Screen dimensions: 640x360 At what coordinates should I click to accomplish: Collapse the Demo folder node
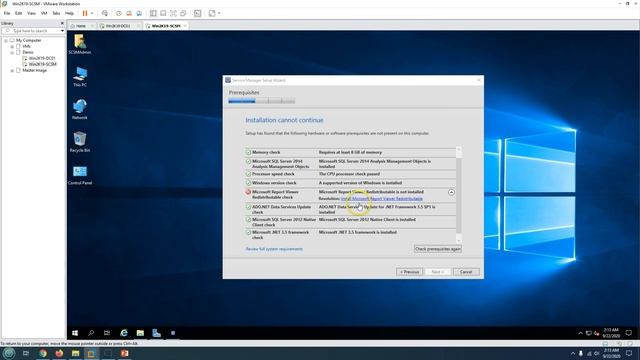tap(12, 52)
